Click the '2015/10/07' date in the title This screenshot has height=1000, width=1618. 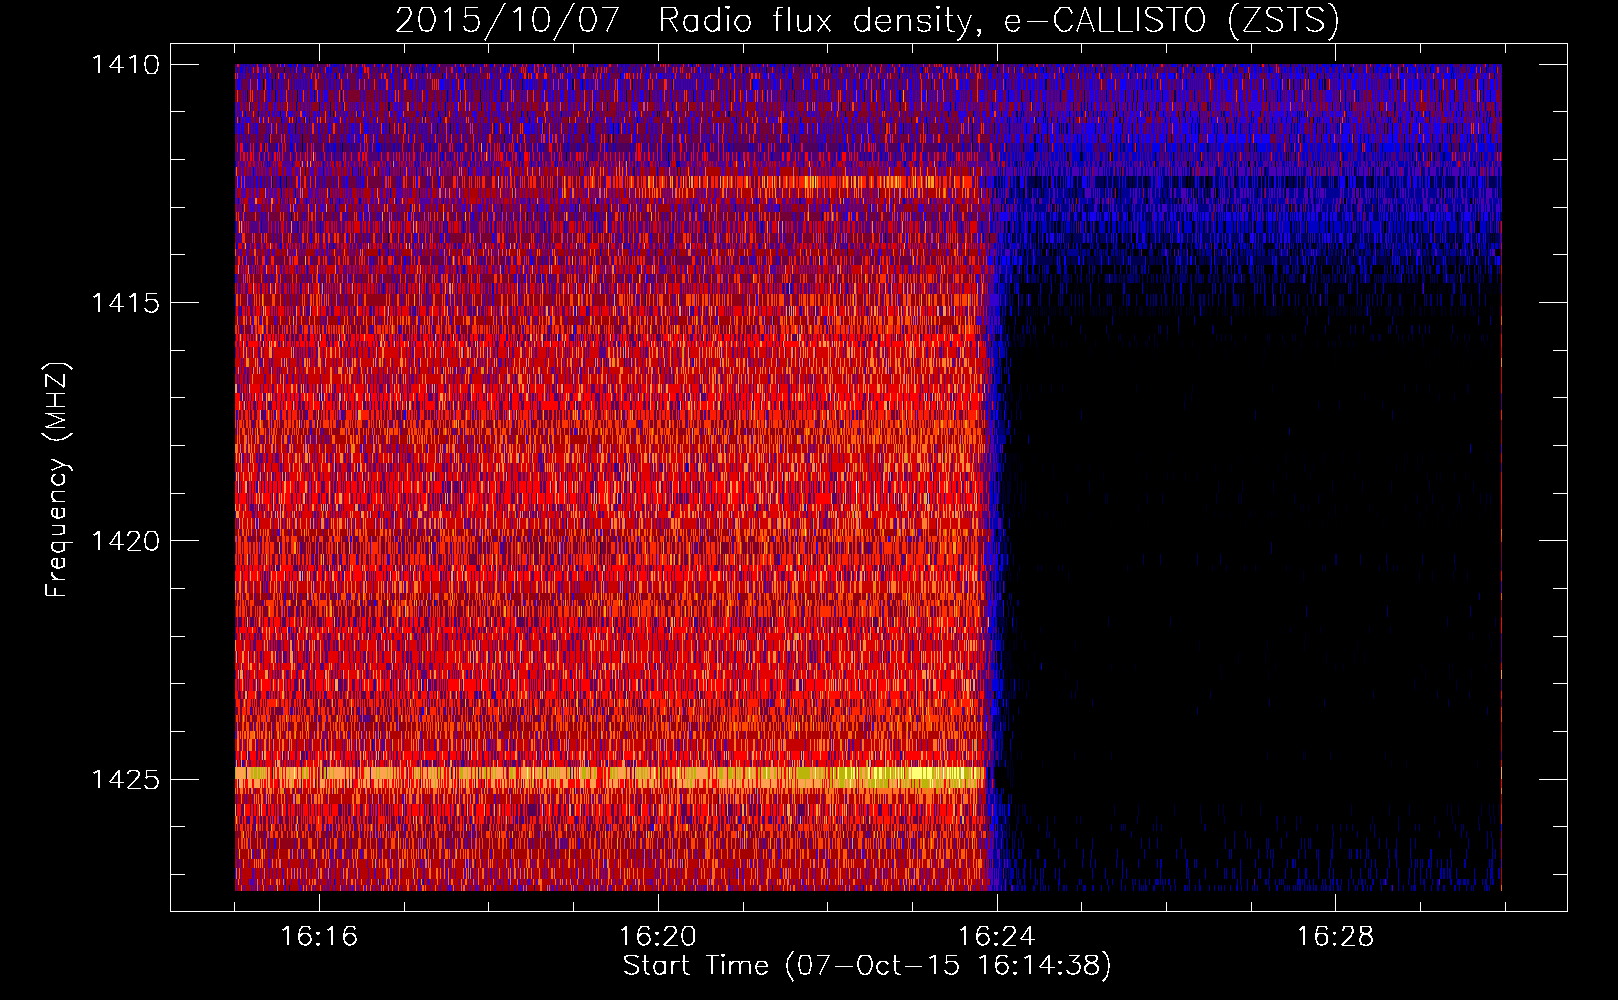pyautogui.click(x=508, y=21)
